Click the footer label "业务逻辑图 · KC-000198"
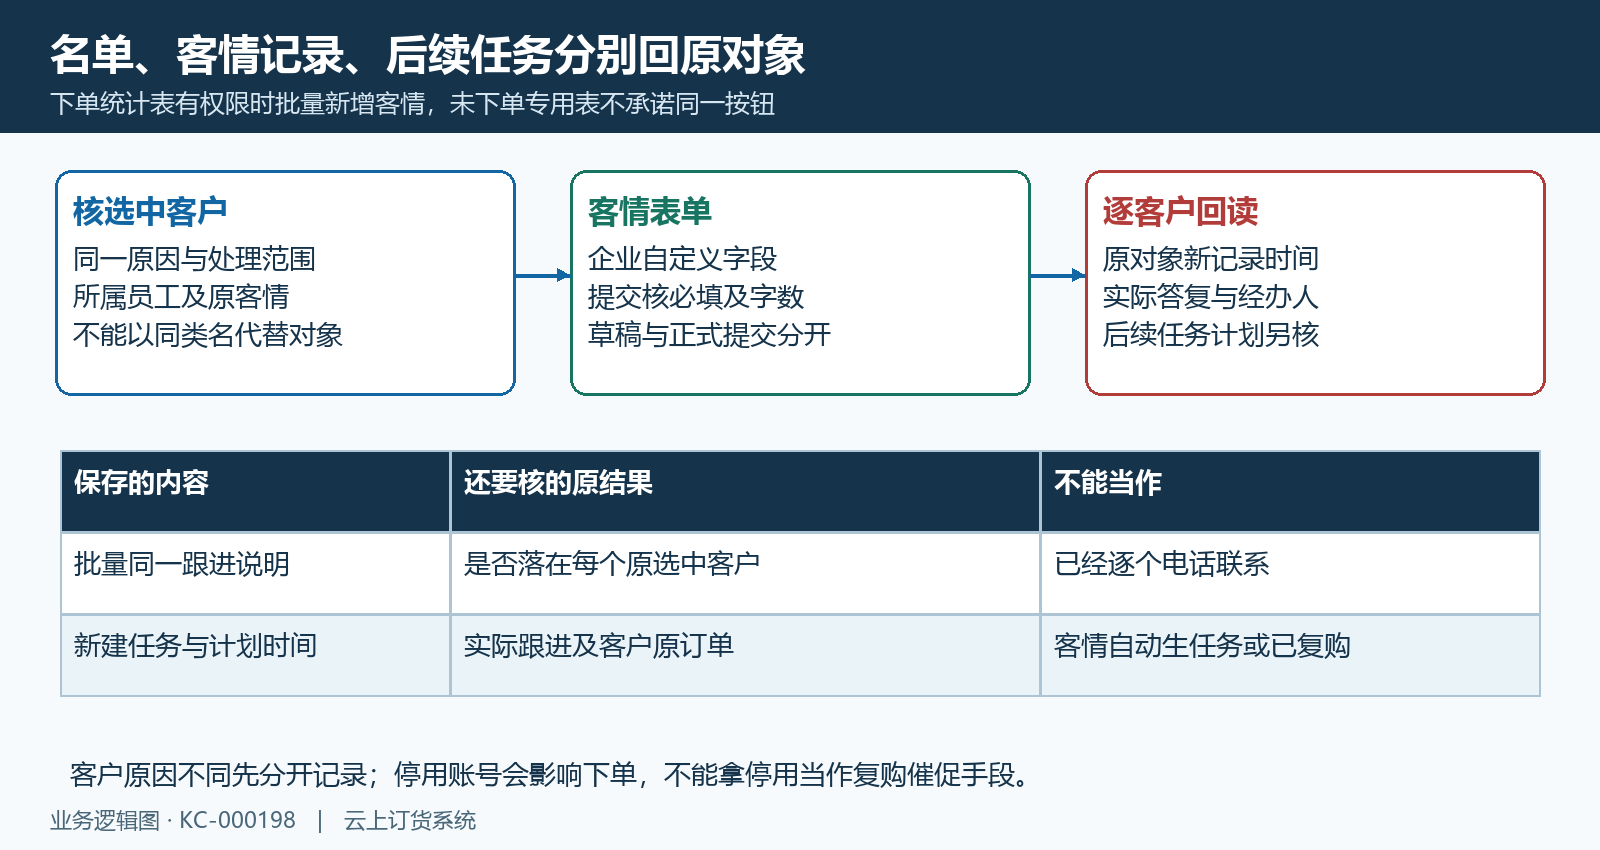1600x850 pixels. [173, 821]
